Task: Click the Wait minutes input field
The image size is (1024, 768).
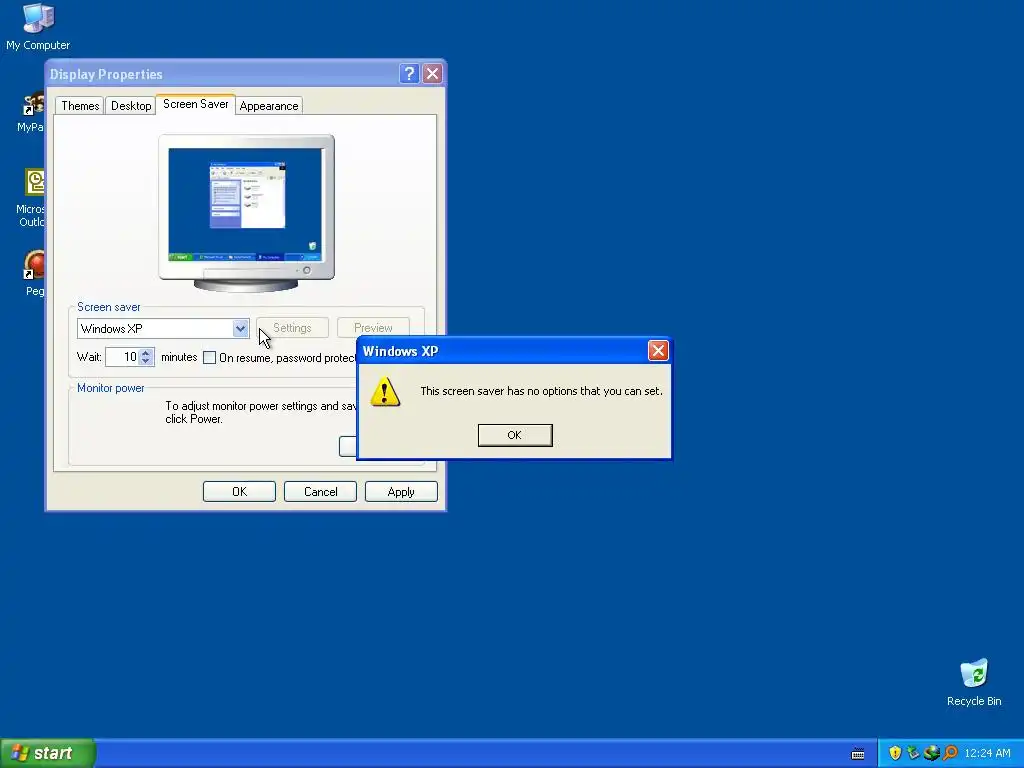Action: tap(122, 357)
